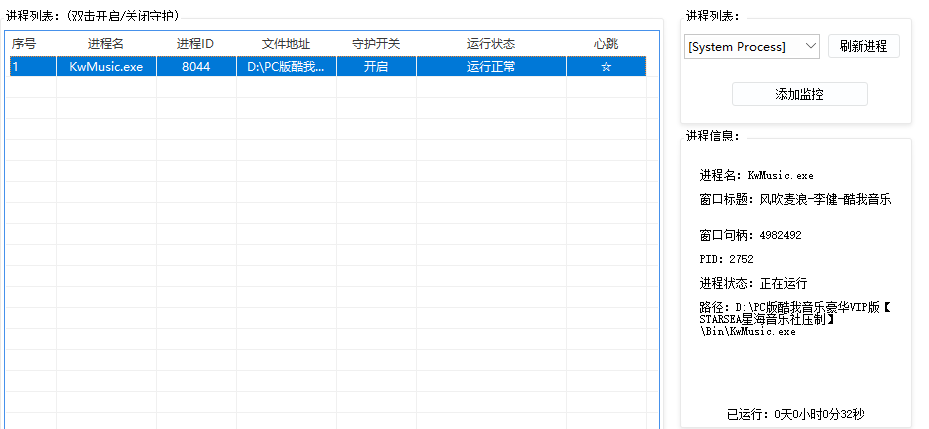Sort by the 序号 column header

pos(24,44)
